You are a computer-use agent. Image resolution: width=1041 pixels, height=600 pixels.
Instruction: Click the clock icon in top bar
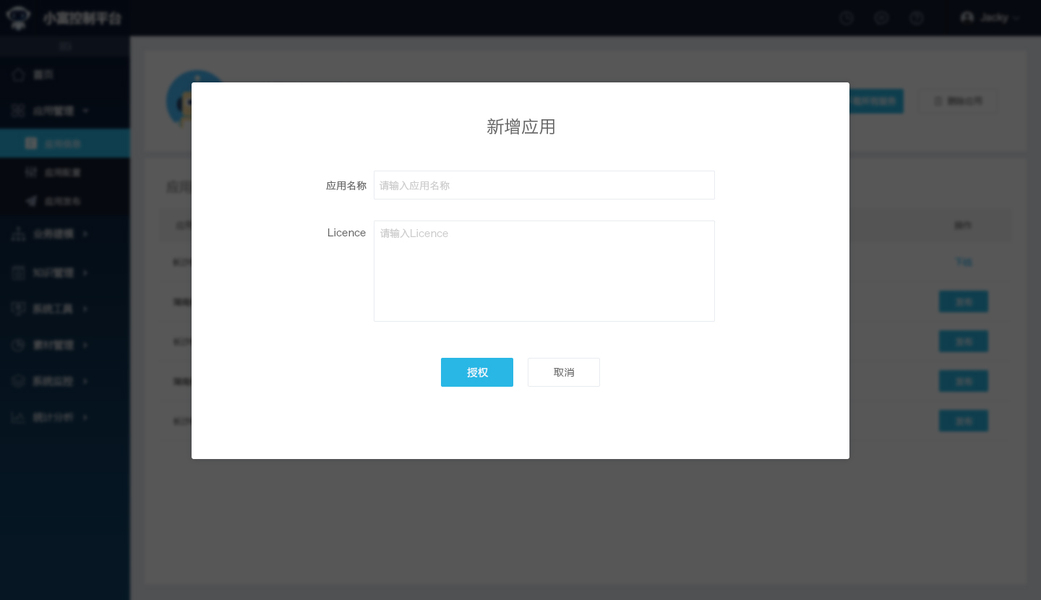pos(846,18)
